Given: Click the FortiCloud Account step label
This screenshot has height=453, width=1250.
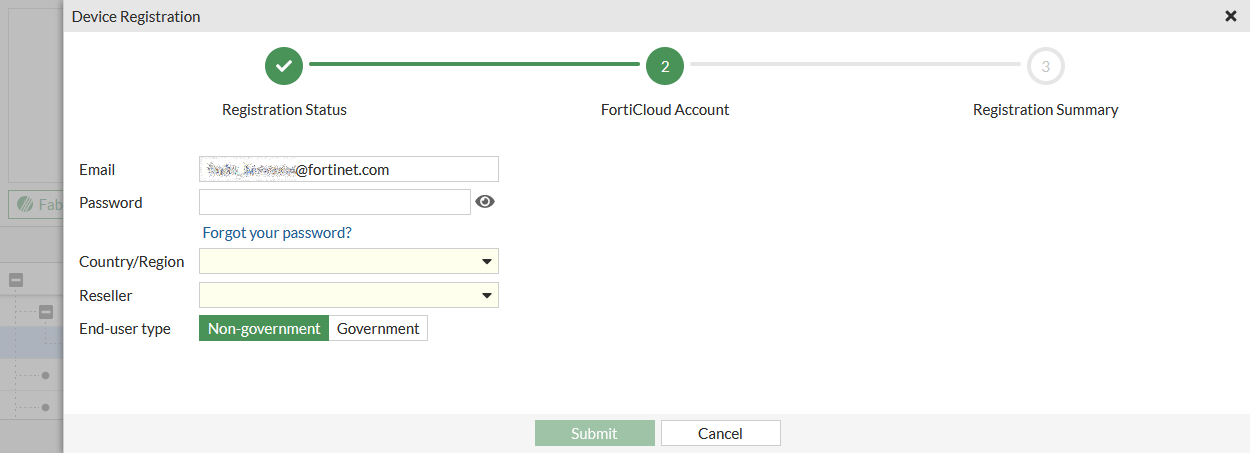Looking at the screenshot, I should click(x=665, y=110).
